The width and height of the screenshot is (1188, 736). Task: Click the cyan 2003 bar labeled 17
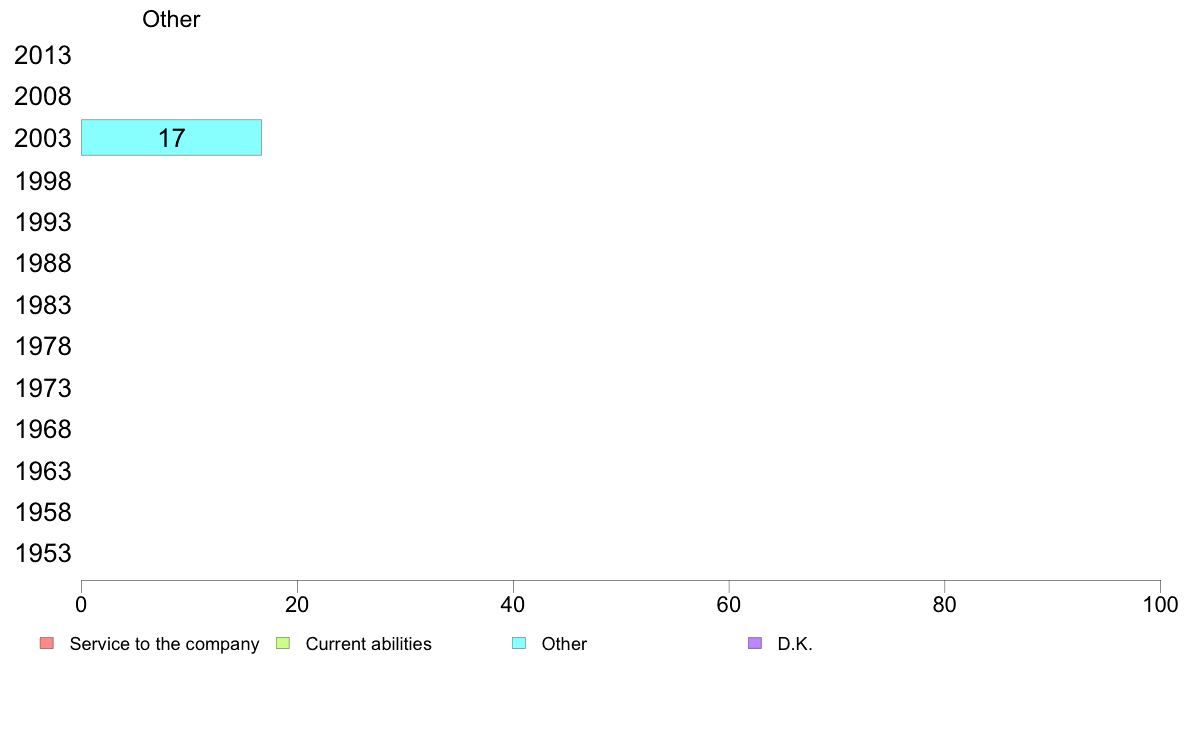[171, 137]
